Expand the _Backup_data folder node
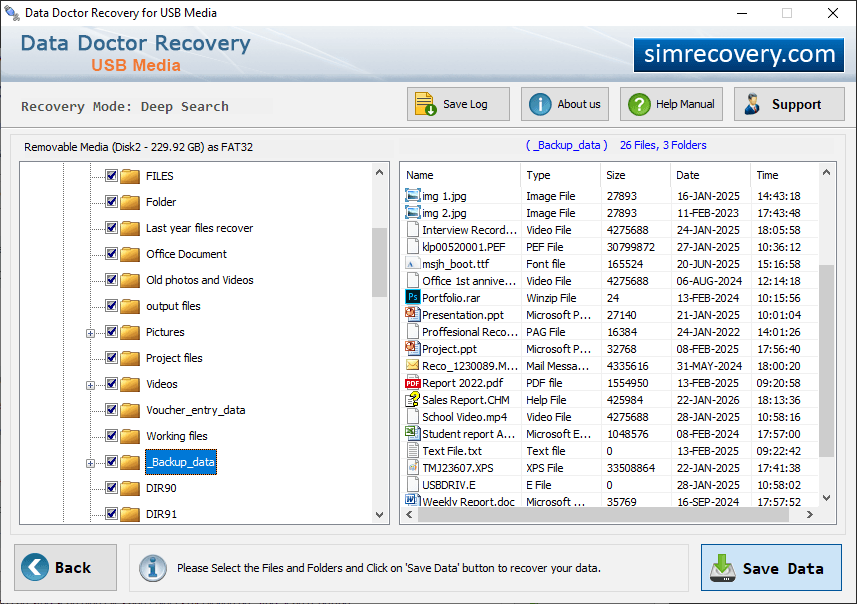This screenshot has width=857, height=604. [x=90, y=464]
